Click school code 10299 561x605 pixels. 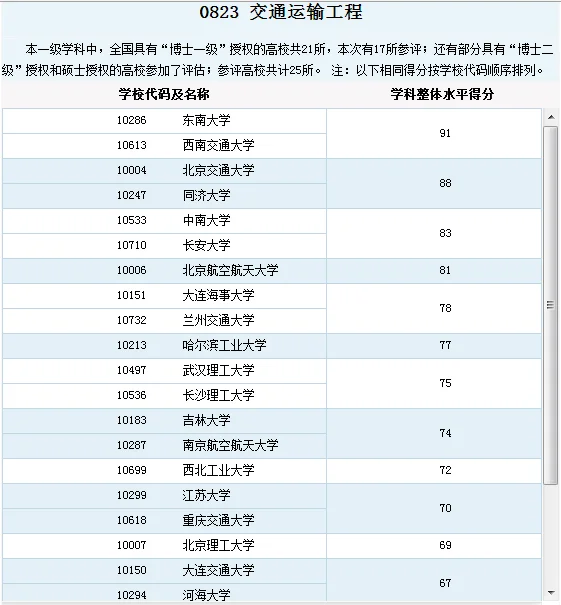132,495
